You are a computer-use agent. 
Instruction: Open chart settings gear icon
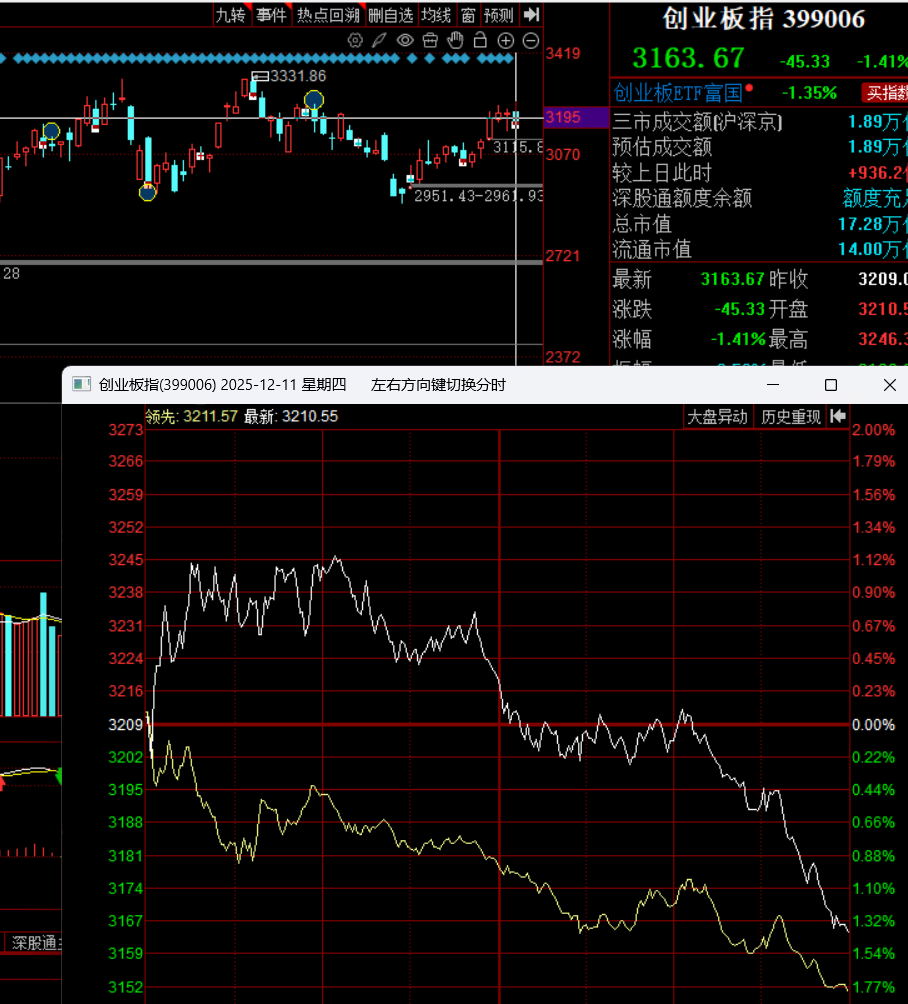click(355, 41)
